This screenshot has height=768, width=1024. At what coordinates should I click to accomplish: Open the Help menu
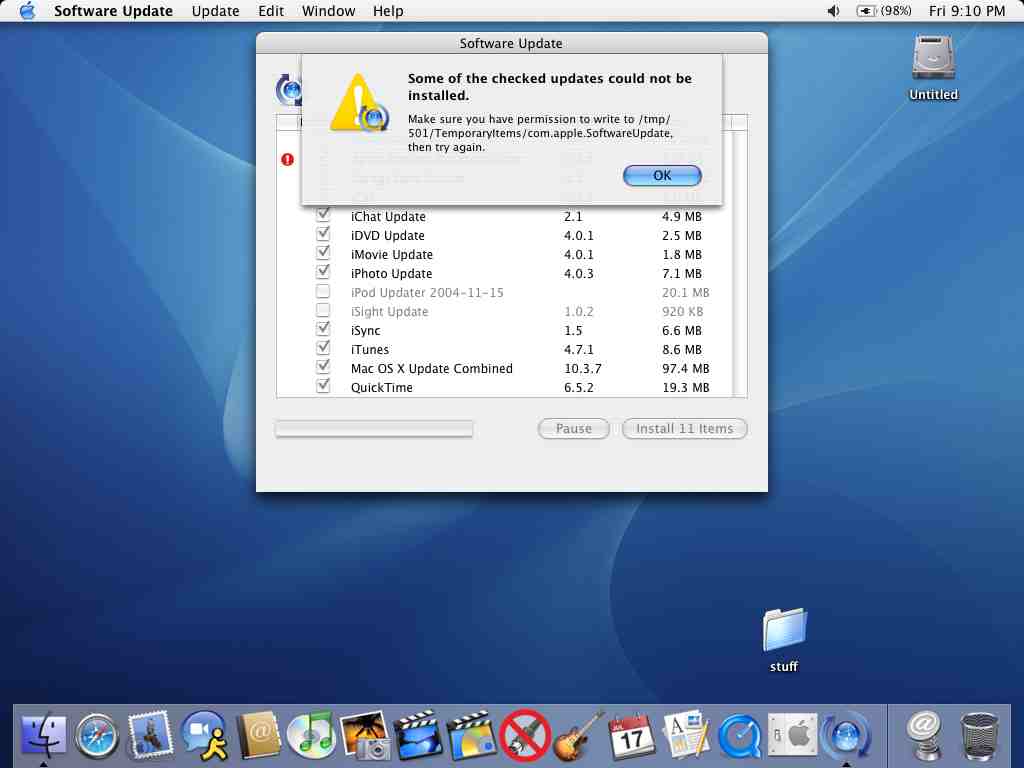click(x=388, y=11)
